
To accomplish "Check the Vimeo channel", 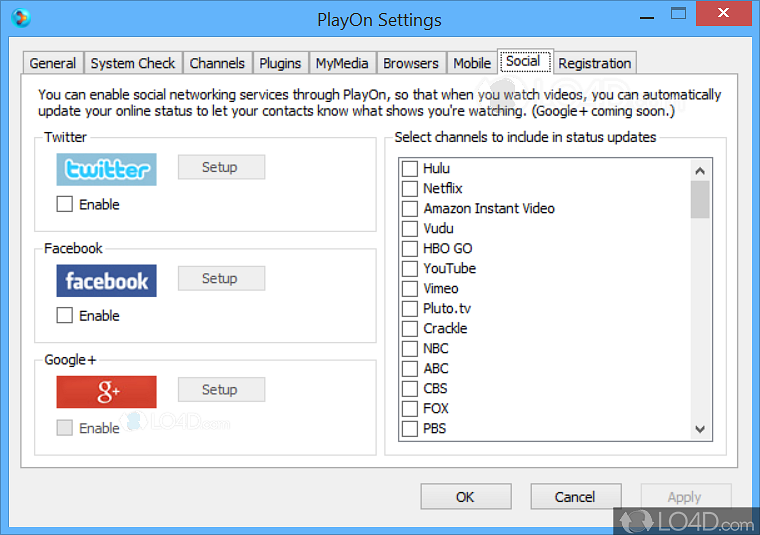I will 410,289.
